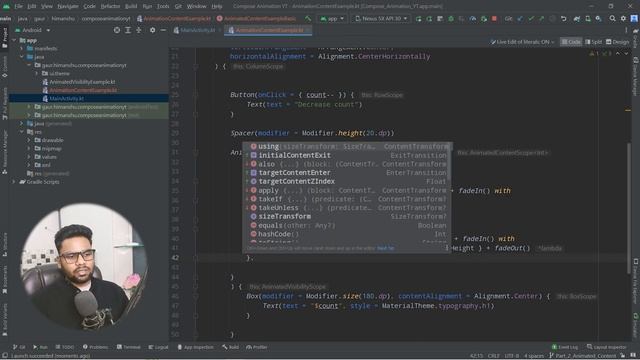
Task: Switch editor to Design view
Action: (x=618, y=42)
